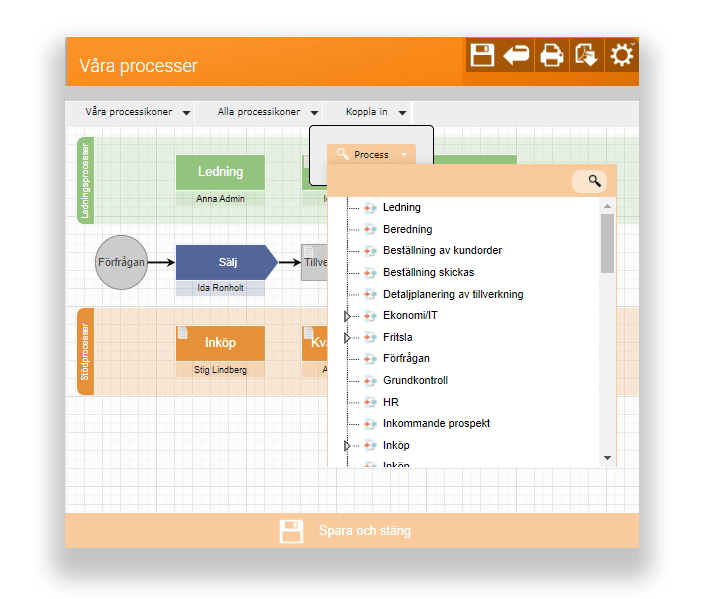Click the green Ledning process box

coord(220,172)
